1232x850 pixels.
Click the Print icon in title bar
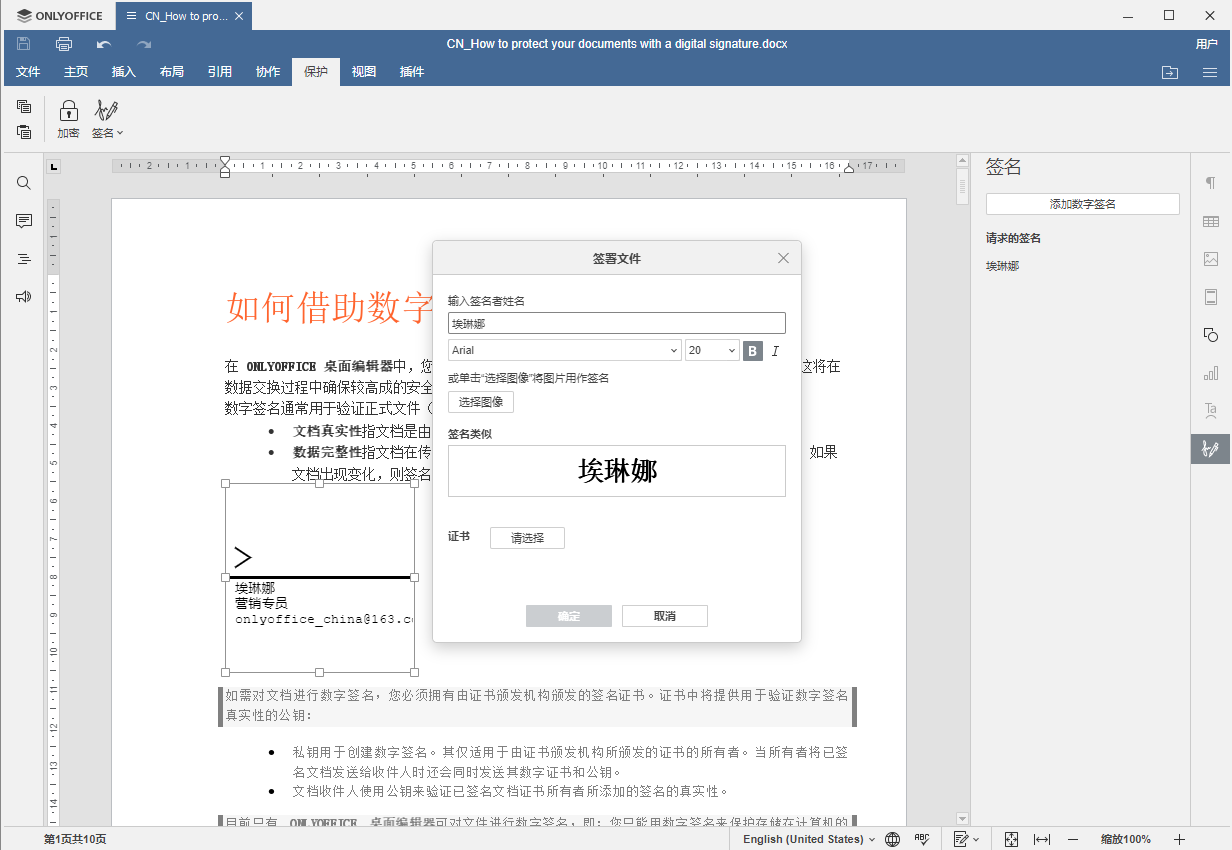coord(64,44)
